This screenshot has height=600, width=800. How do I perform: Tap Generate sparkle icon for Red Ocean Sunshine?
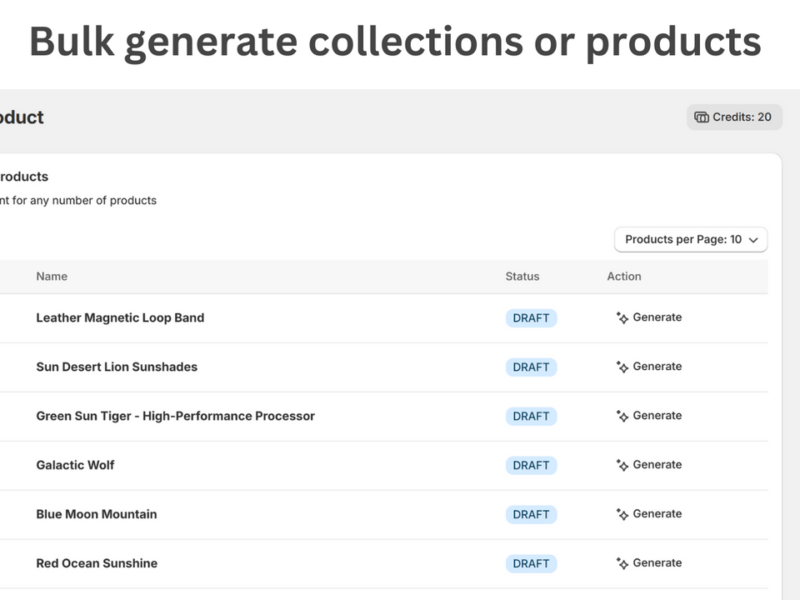(622, 563)
